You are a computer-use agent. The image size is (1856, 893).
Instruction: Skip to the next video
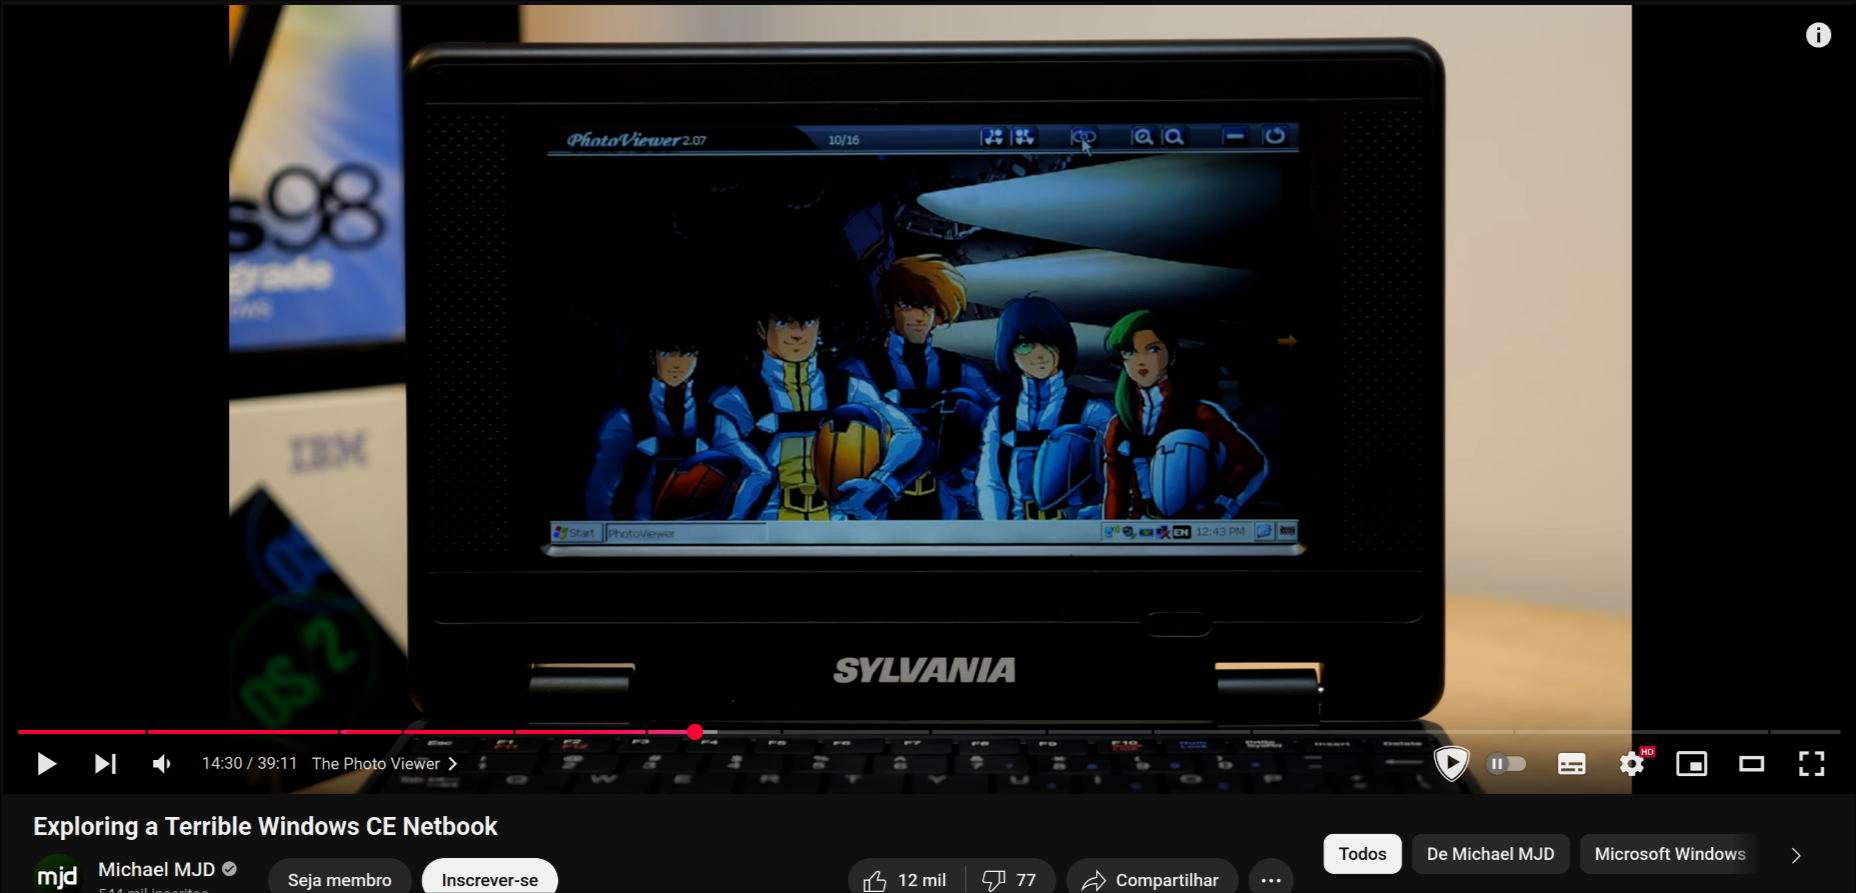coord(105,764)
